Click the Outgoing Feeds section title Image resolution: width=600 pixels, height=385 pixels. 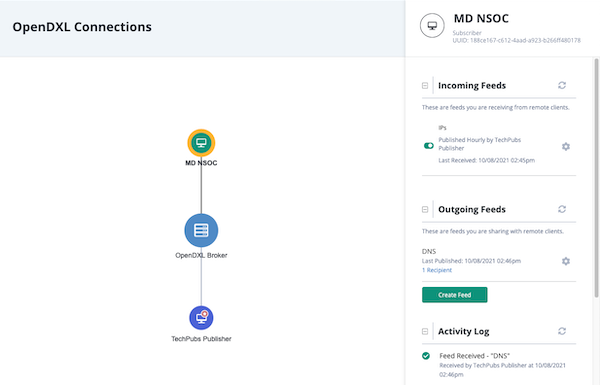tap(472, 209)
